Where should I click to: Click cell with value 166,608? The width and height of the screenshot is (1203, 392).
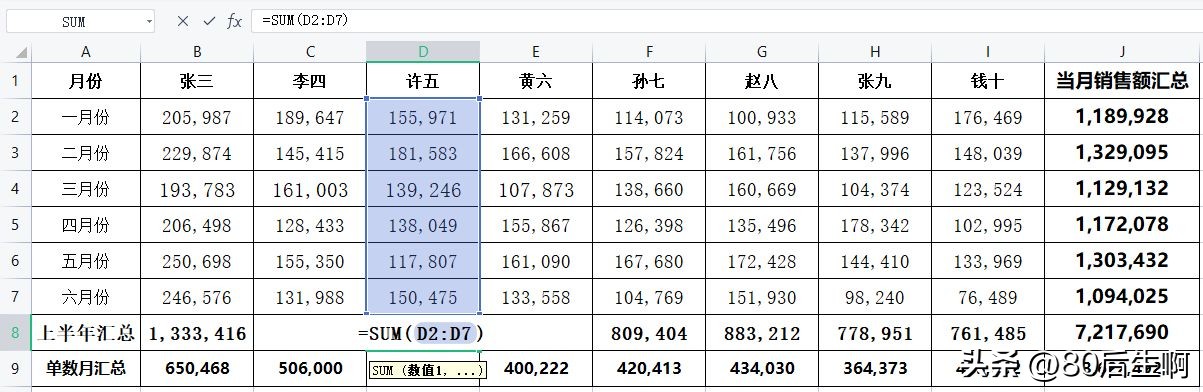pyautogui.click(x=536, y=153)
